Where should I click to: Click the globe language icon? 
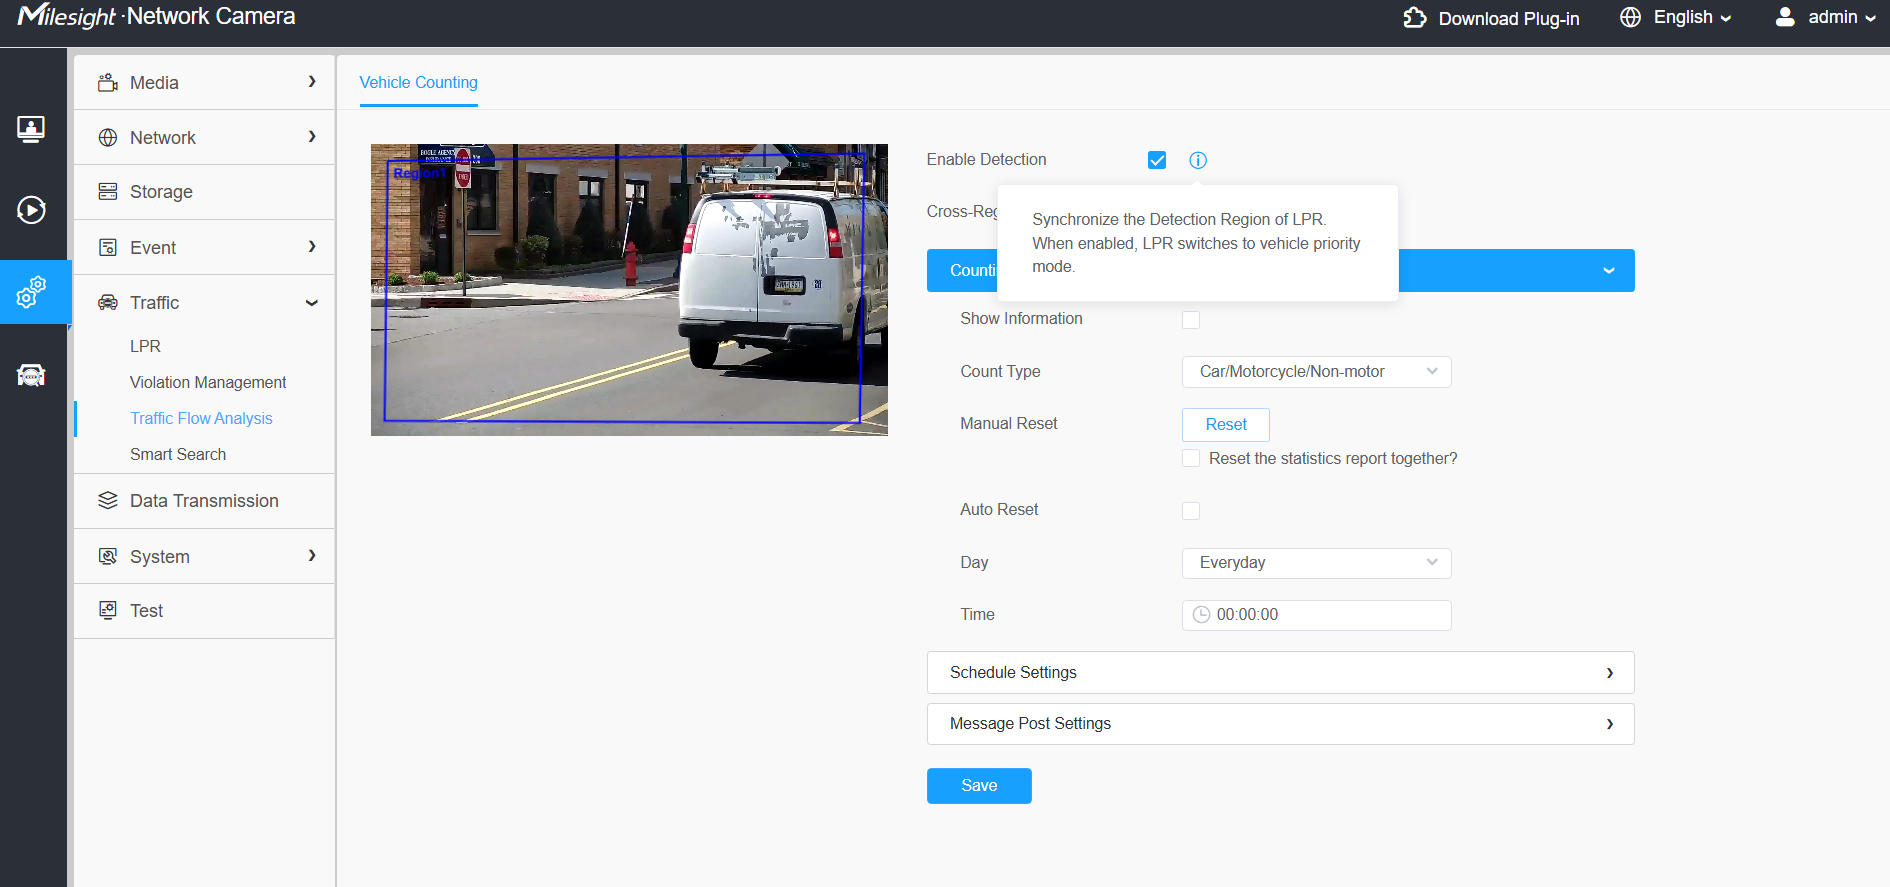click(1631, 18)
